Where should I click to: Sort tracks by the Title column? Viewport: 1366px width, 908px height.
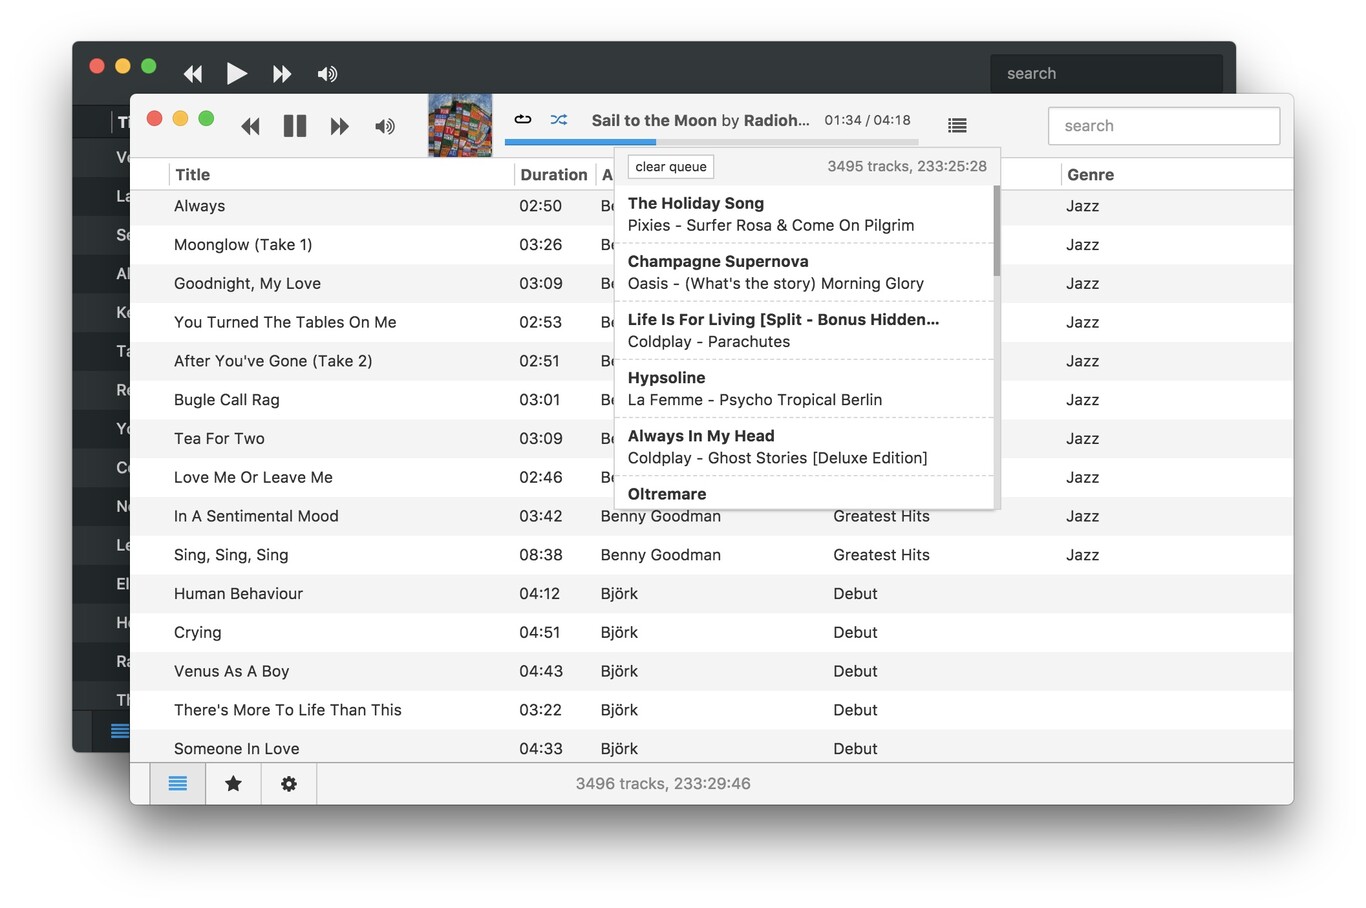192,174
